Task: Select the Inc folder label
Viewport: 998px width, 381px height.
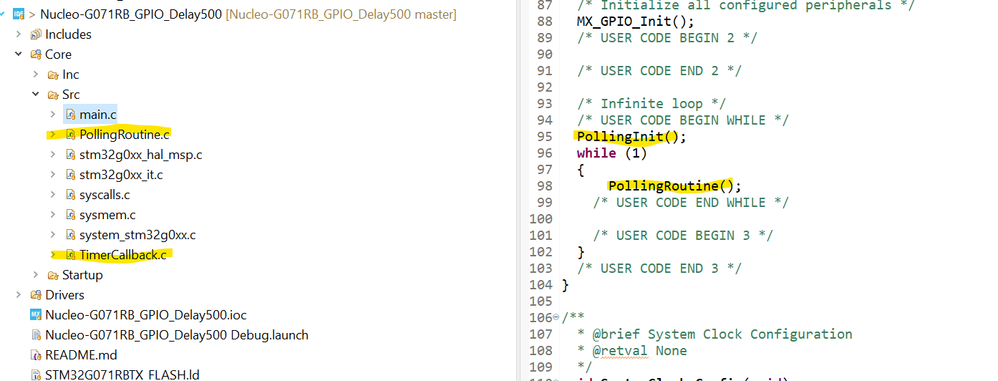Action: (x=71, y=75)
